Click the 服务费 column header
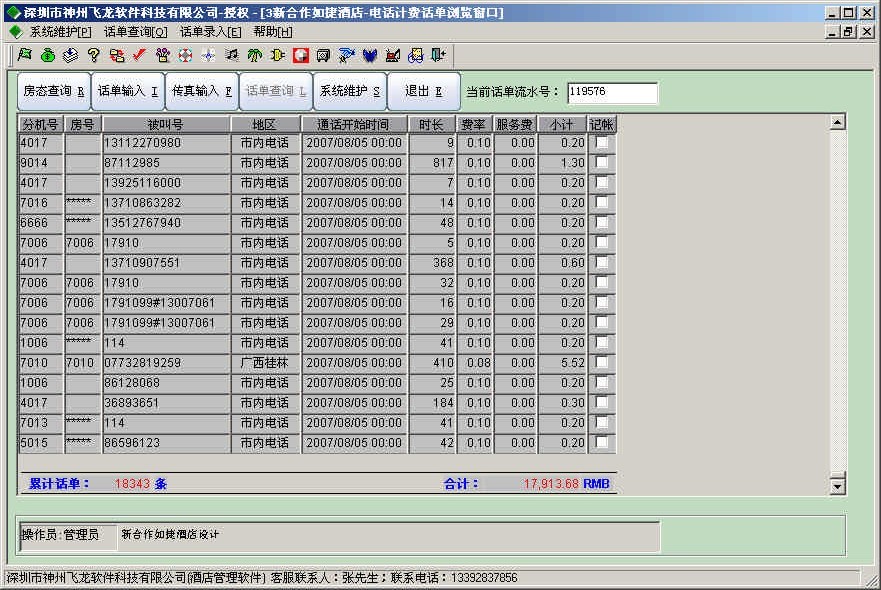Viewport: 881px width, 590px height. (515, 125)
